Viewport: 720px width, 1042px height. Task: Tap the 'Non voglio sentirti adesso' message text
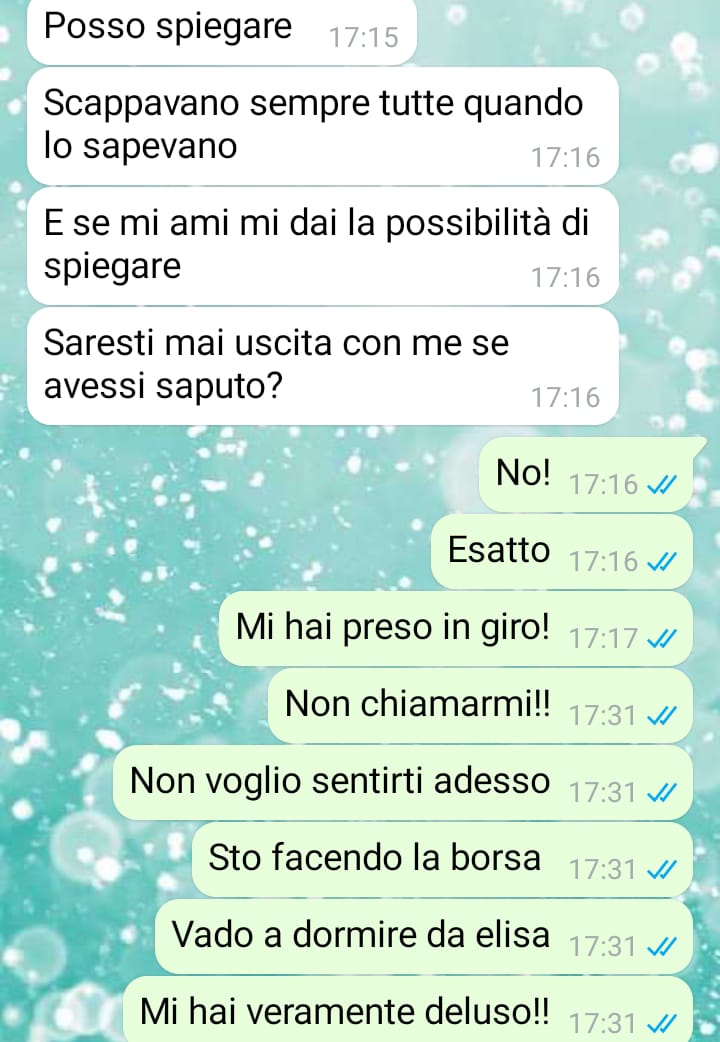(x=340, y=781)
